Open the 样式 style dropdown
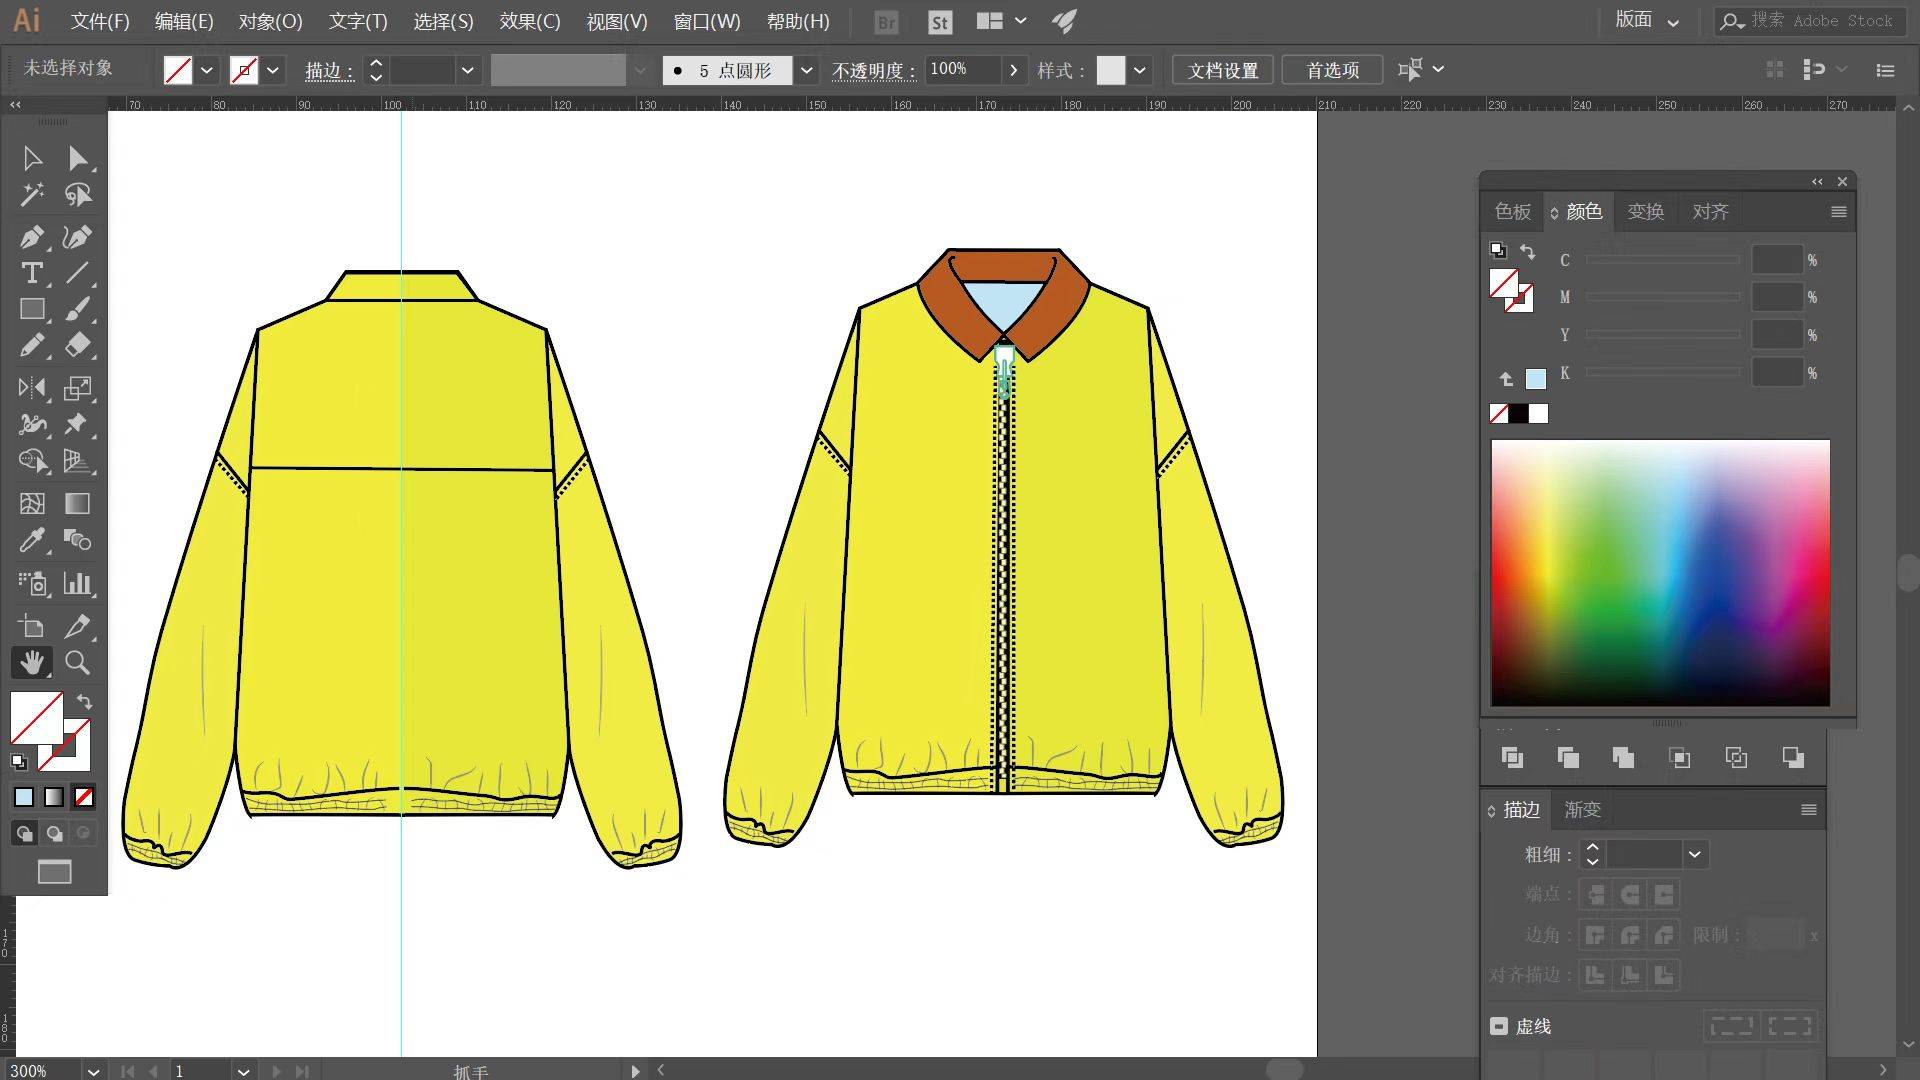1920x1080 pixels. click(x=1139, y=70)
